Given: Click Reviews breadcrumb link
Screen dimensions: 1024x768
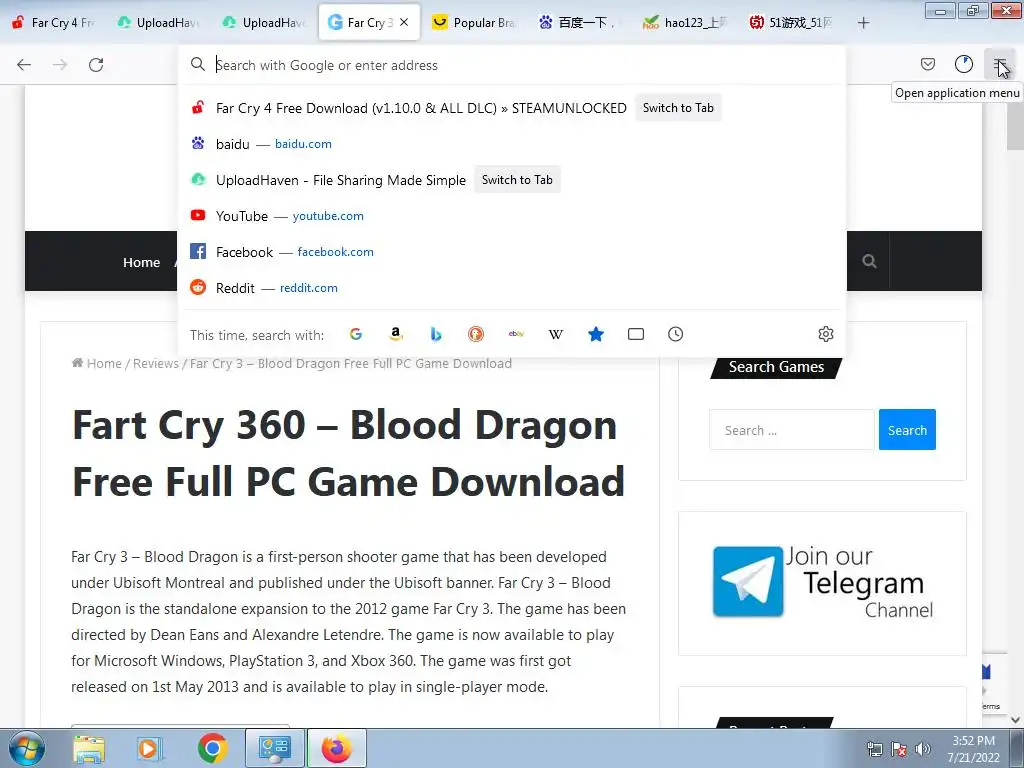Looking at the screenshot, I should pos(155,364).
